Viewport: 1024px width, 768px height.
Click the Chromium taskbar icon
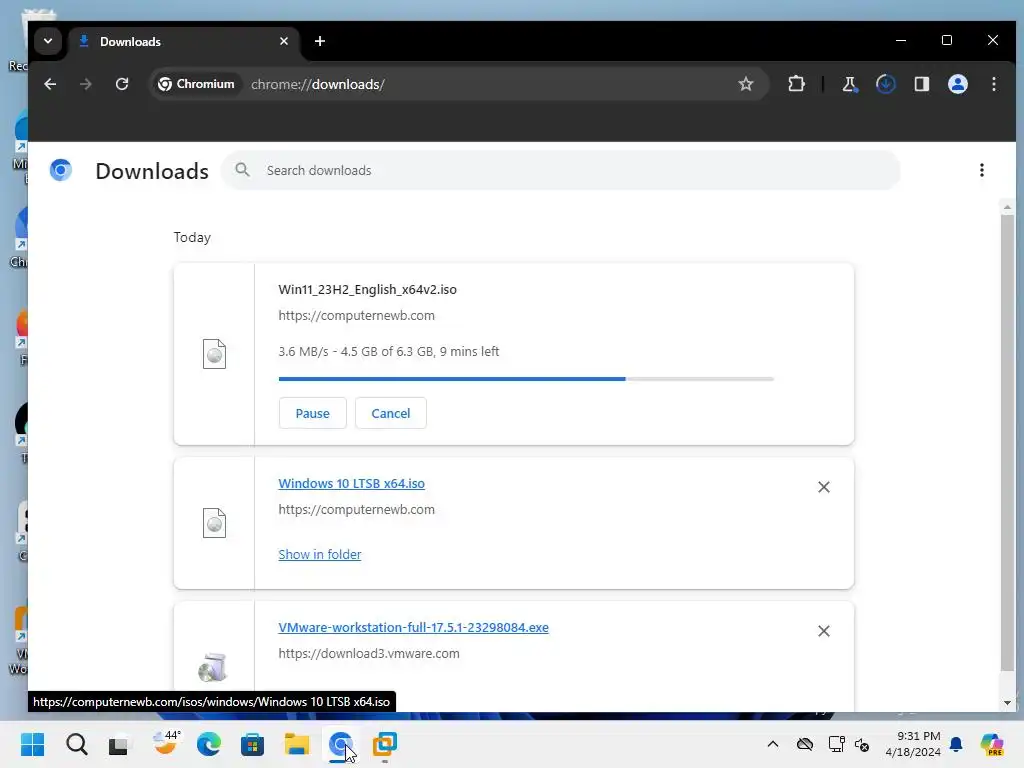tap(340, 744)
